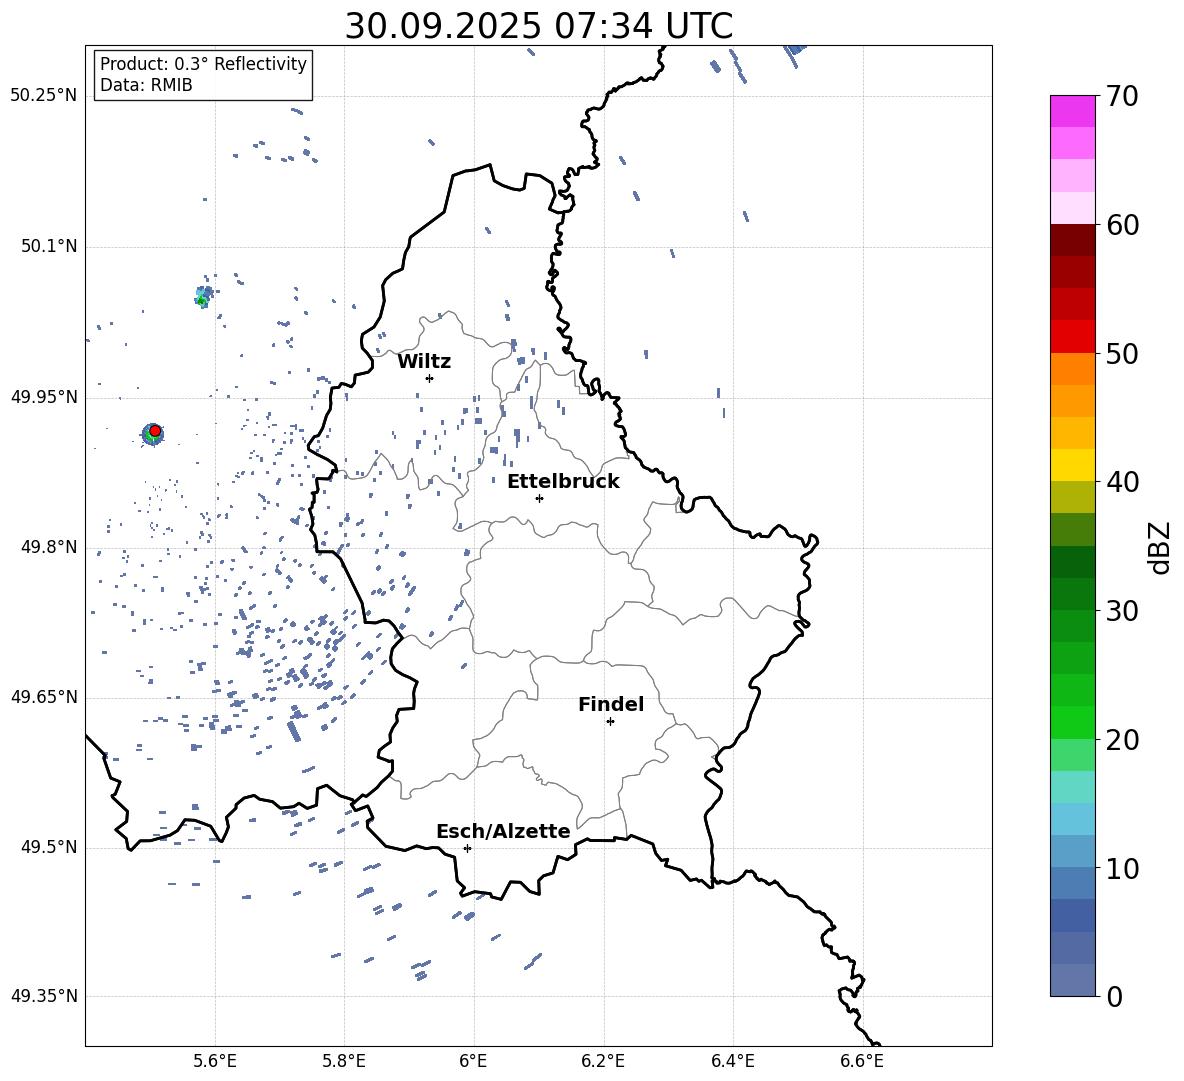Click the Product: 0.3° Reflectivity text
The image size is (1184, 1081).
tap(203, 64)
